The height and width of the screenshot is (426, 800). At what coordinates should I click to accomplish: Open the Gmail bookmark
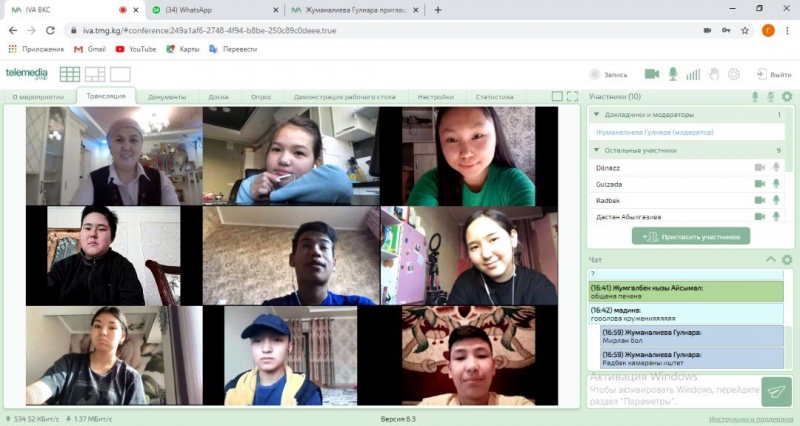[x=90, y=49]
